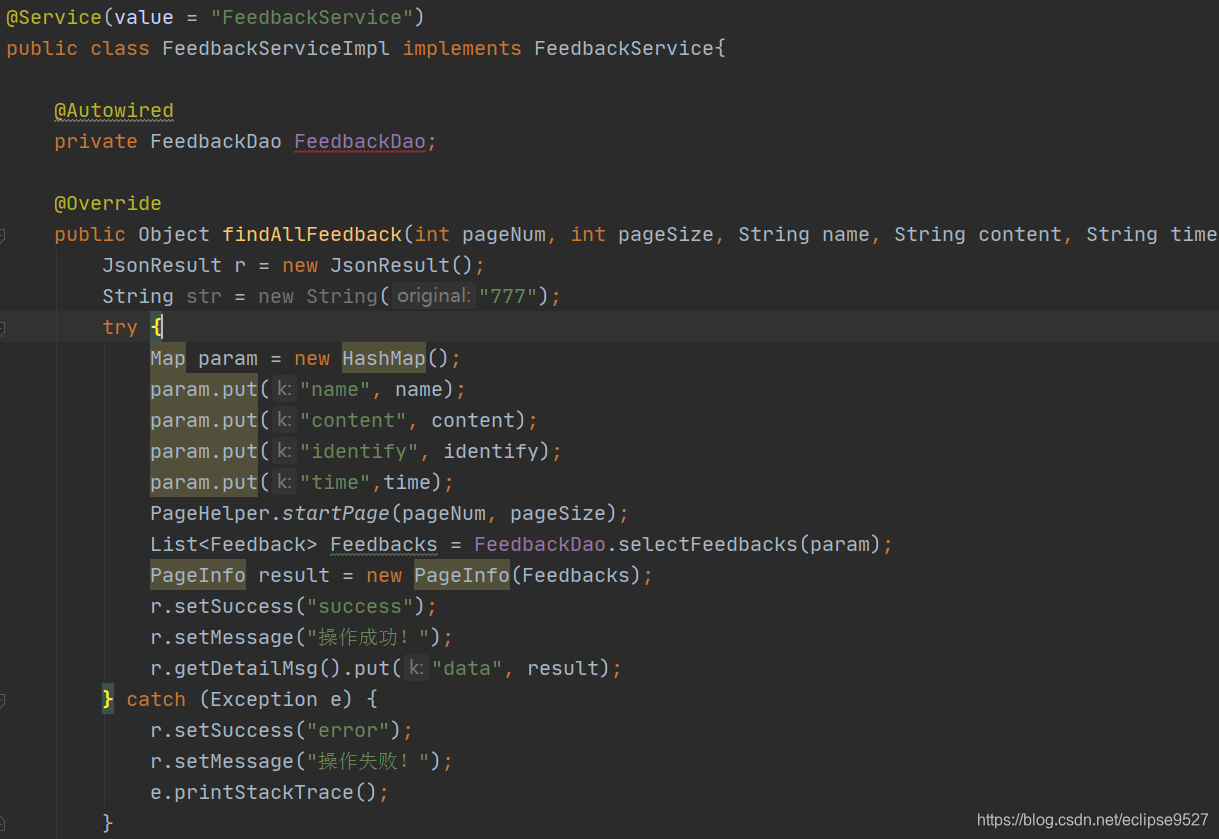The width and height of the screenshot is (1219, 839).
Task: Collapse the fold marker beside the try line
Action: [x=2, y=329]
